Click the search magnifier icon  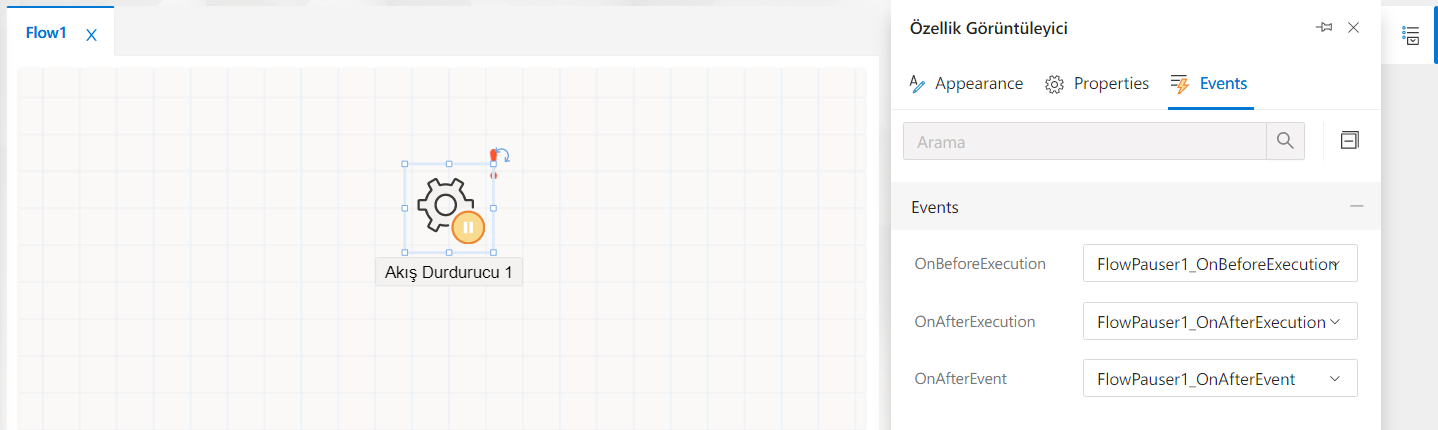tap(1285, 141)
